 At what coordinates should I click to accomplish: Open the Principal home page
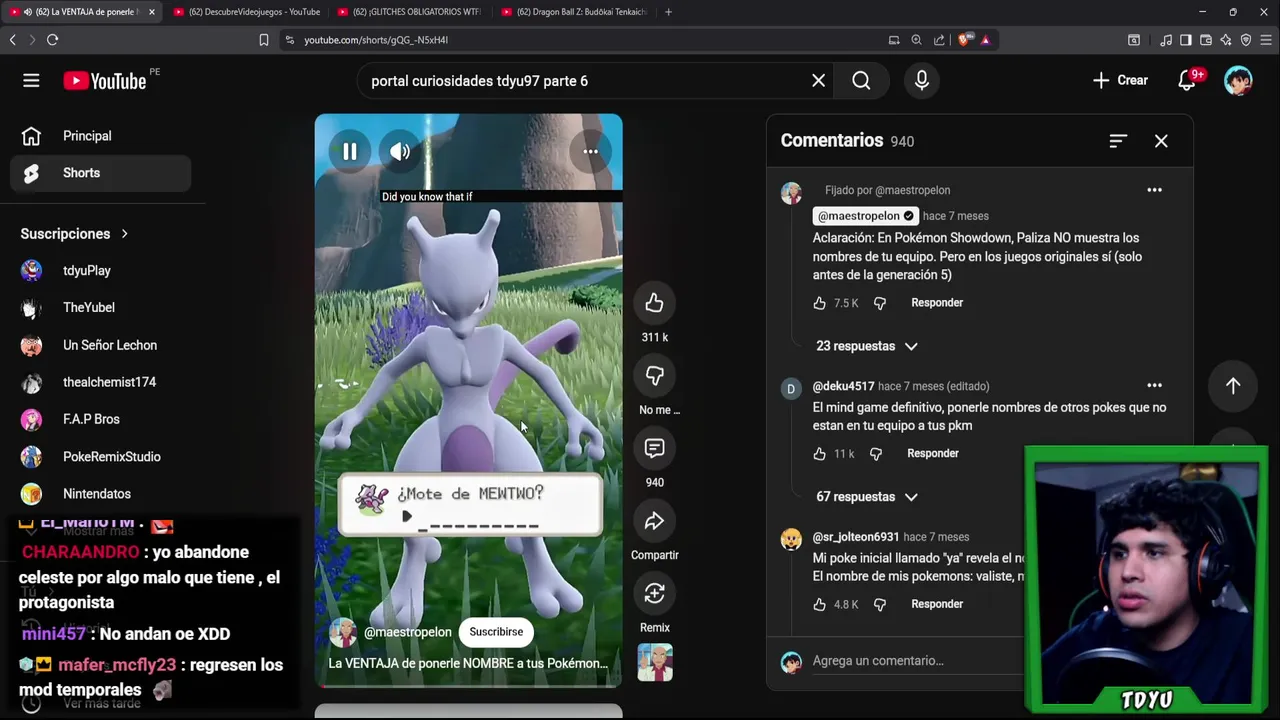click(x=100, y=136)
